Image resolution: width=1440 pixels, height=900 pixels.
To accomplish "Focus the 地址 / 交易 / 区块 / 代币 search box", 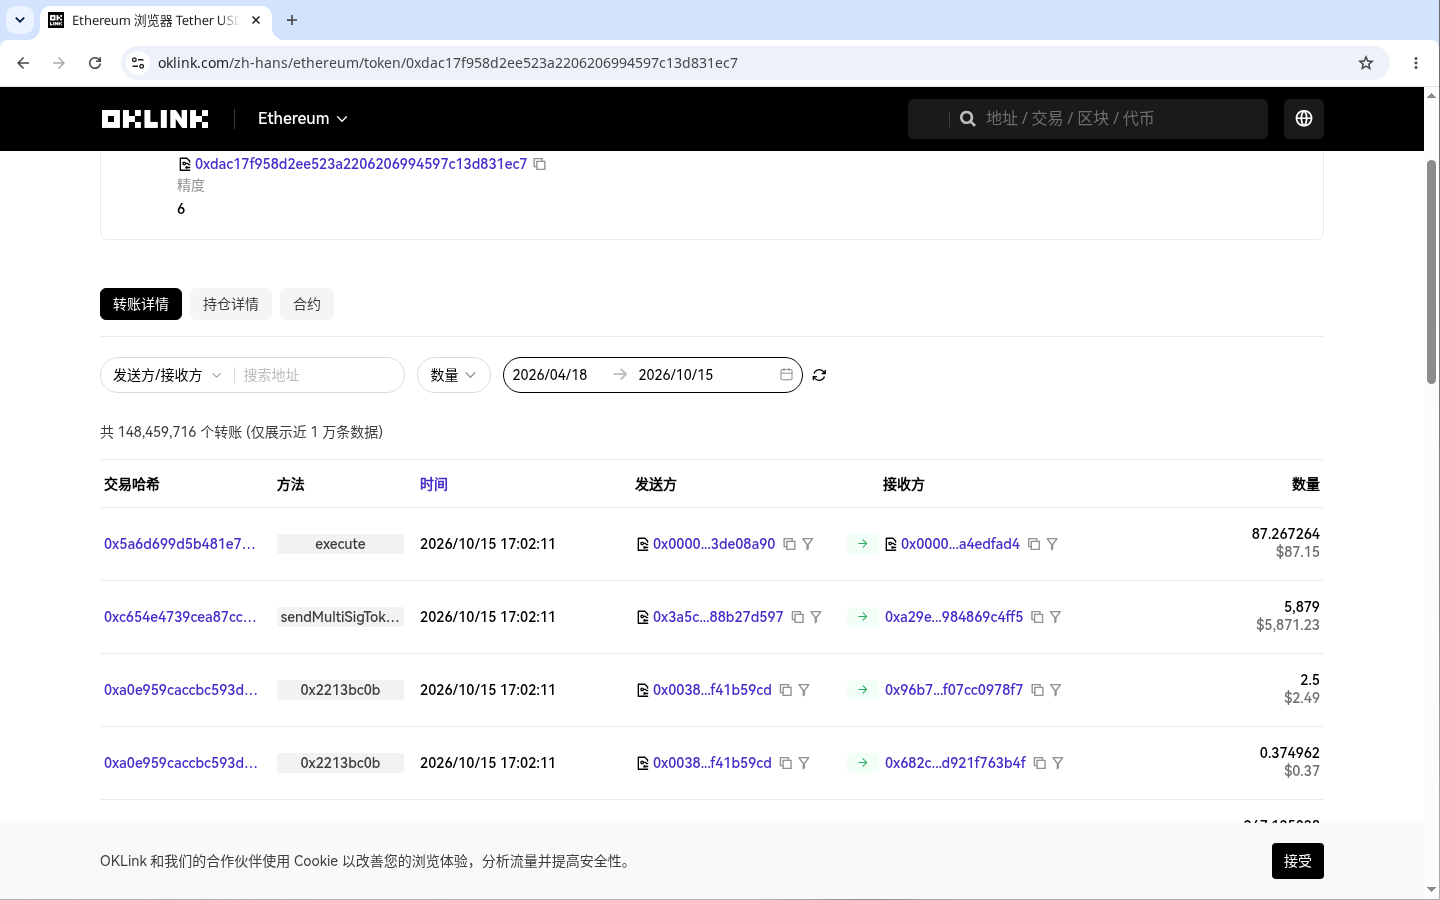I will pos(1087,119).
